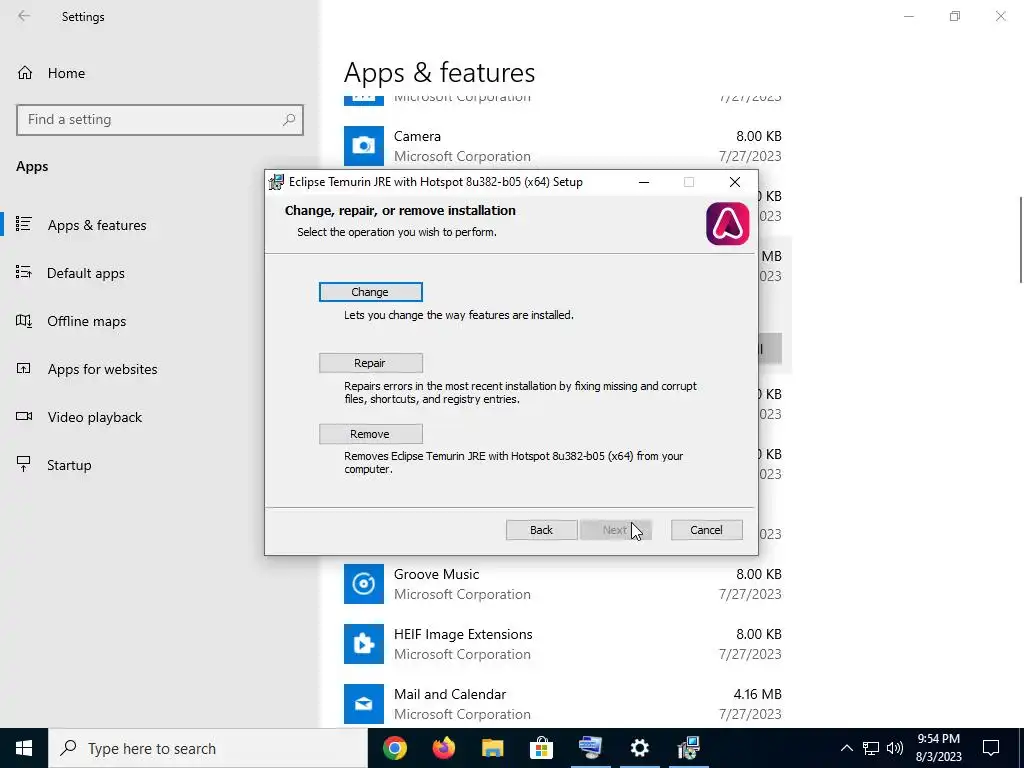Click the 4.16 MB size value
The width and height of the screenshot is (1024, 768).
(x=758, y=694)
